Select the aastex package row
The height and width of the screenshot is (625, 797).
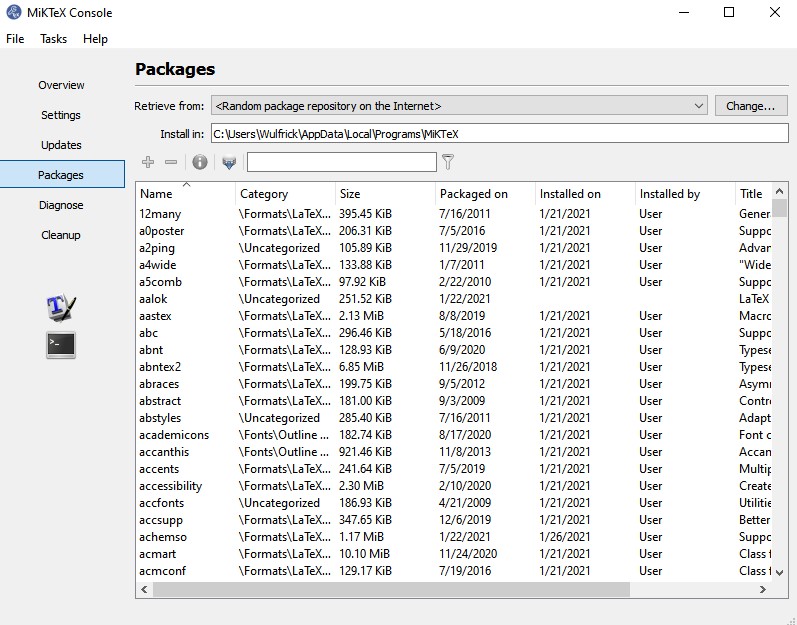point(453,316)
